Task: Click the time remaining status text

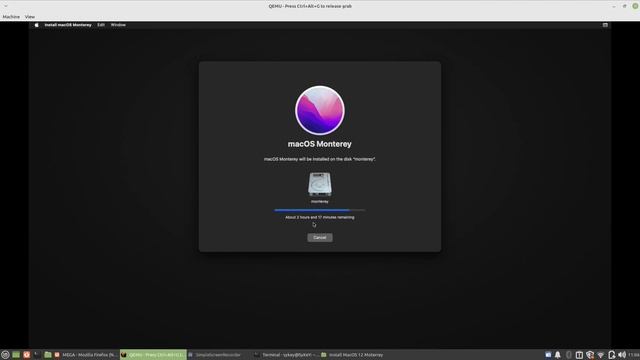Action: pyautogui.click(x=320, y=218)
